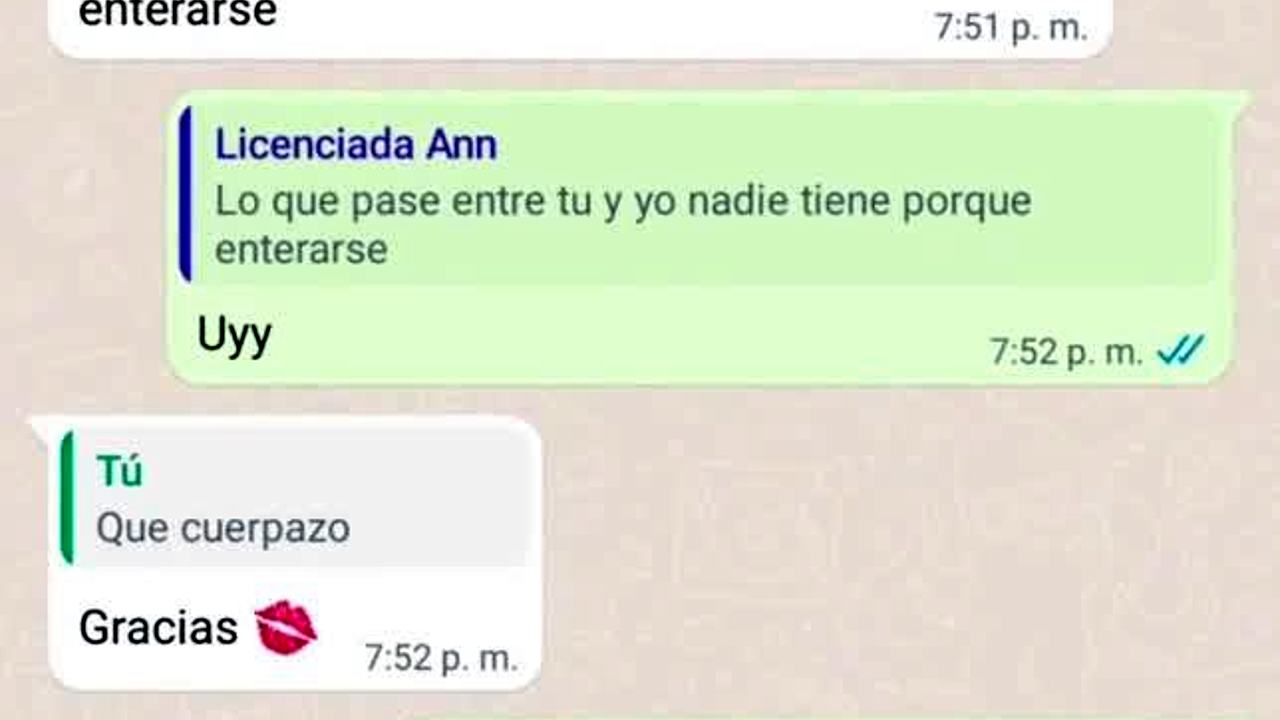The width and height of the screenshot is (1280, 720).
Task: Click the kiss lips emoji
Action: (285, 628)
